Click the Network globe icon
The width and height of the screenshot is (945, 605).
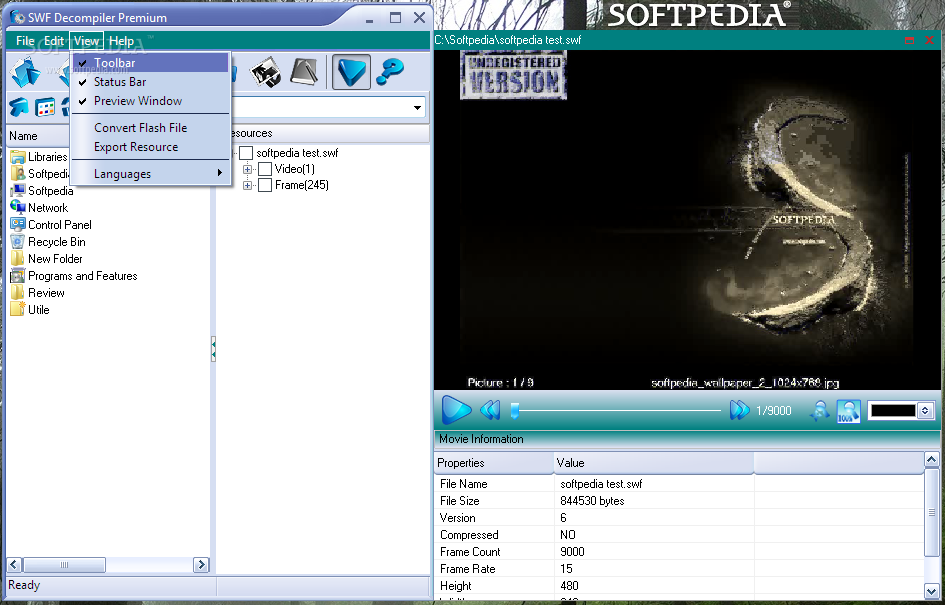click(18, 207)
